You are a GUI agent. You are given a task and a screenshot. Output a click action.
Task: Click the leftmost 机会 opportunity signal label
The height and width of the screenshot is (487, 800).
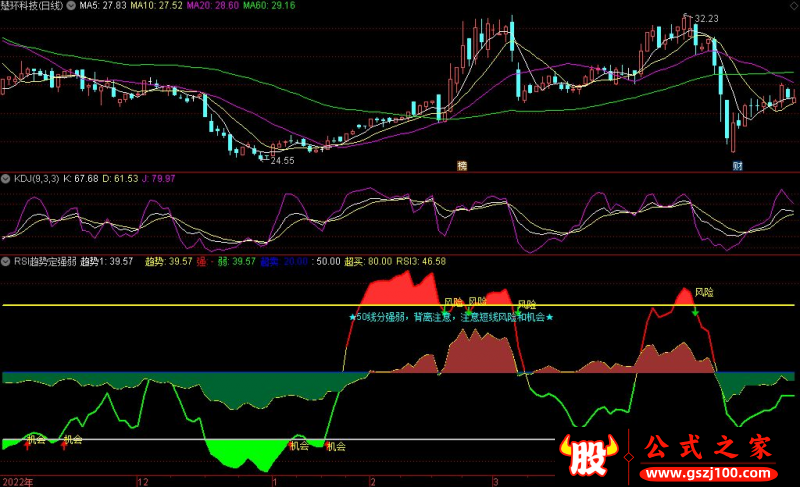click(x=36, y=438)
